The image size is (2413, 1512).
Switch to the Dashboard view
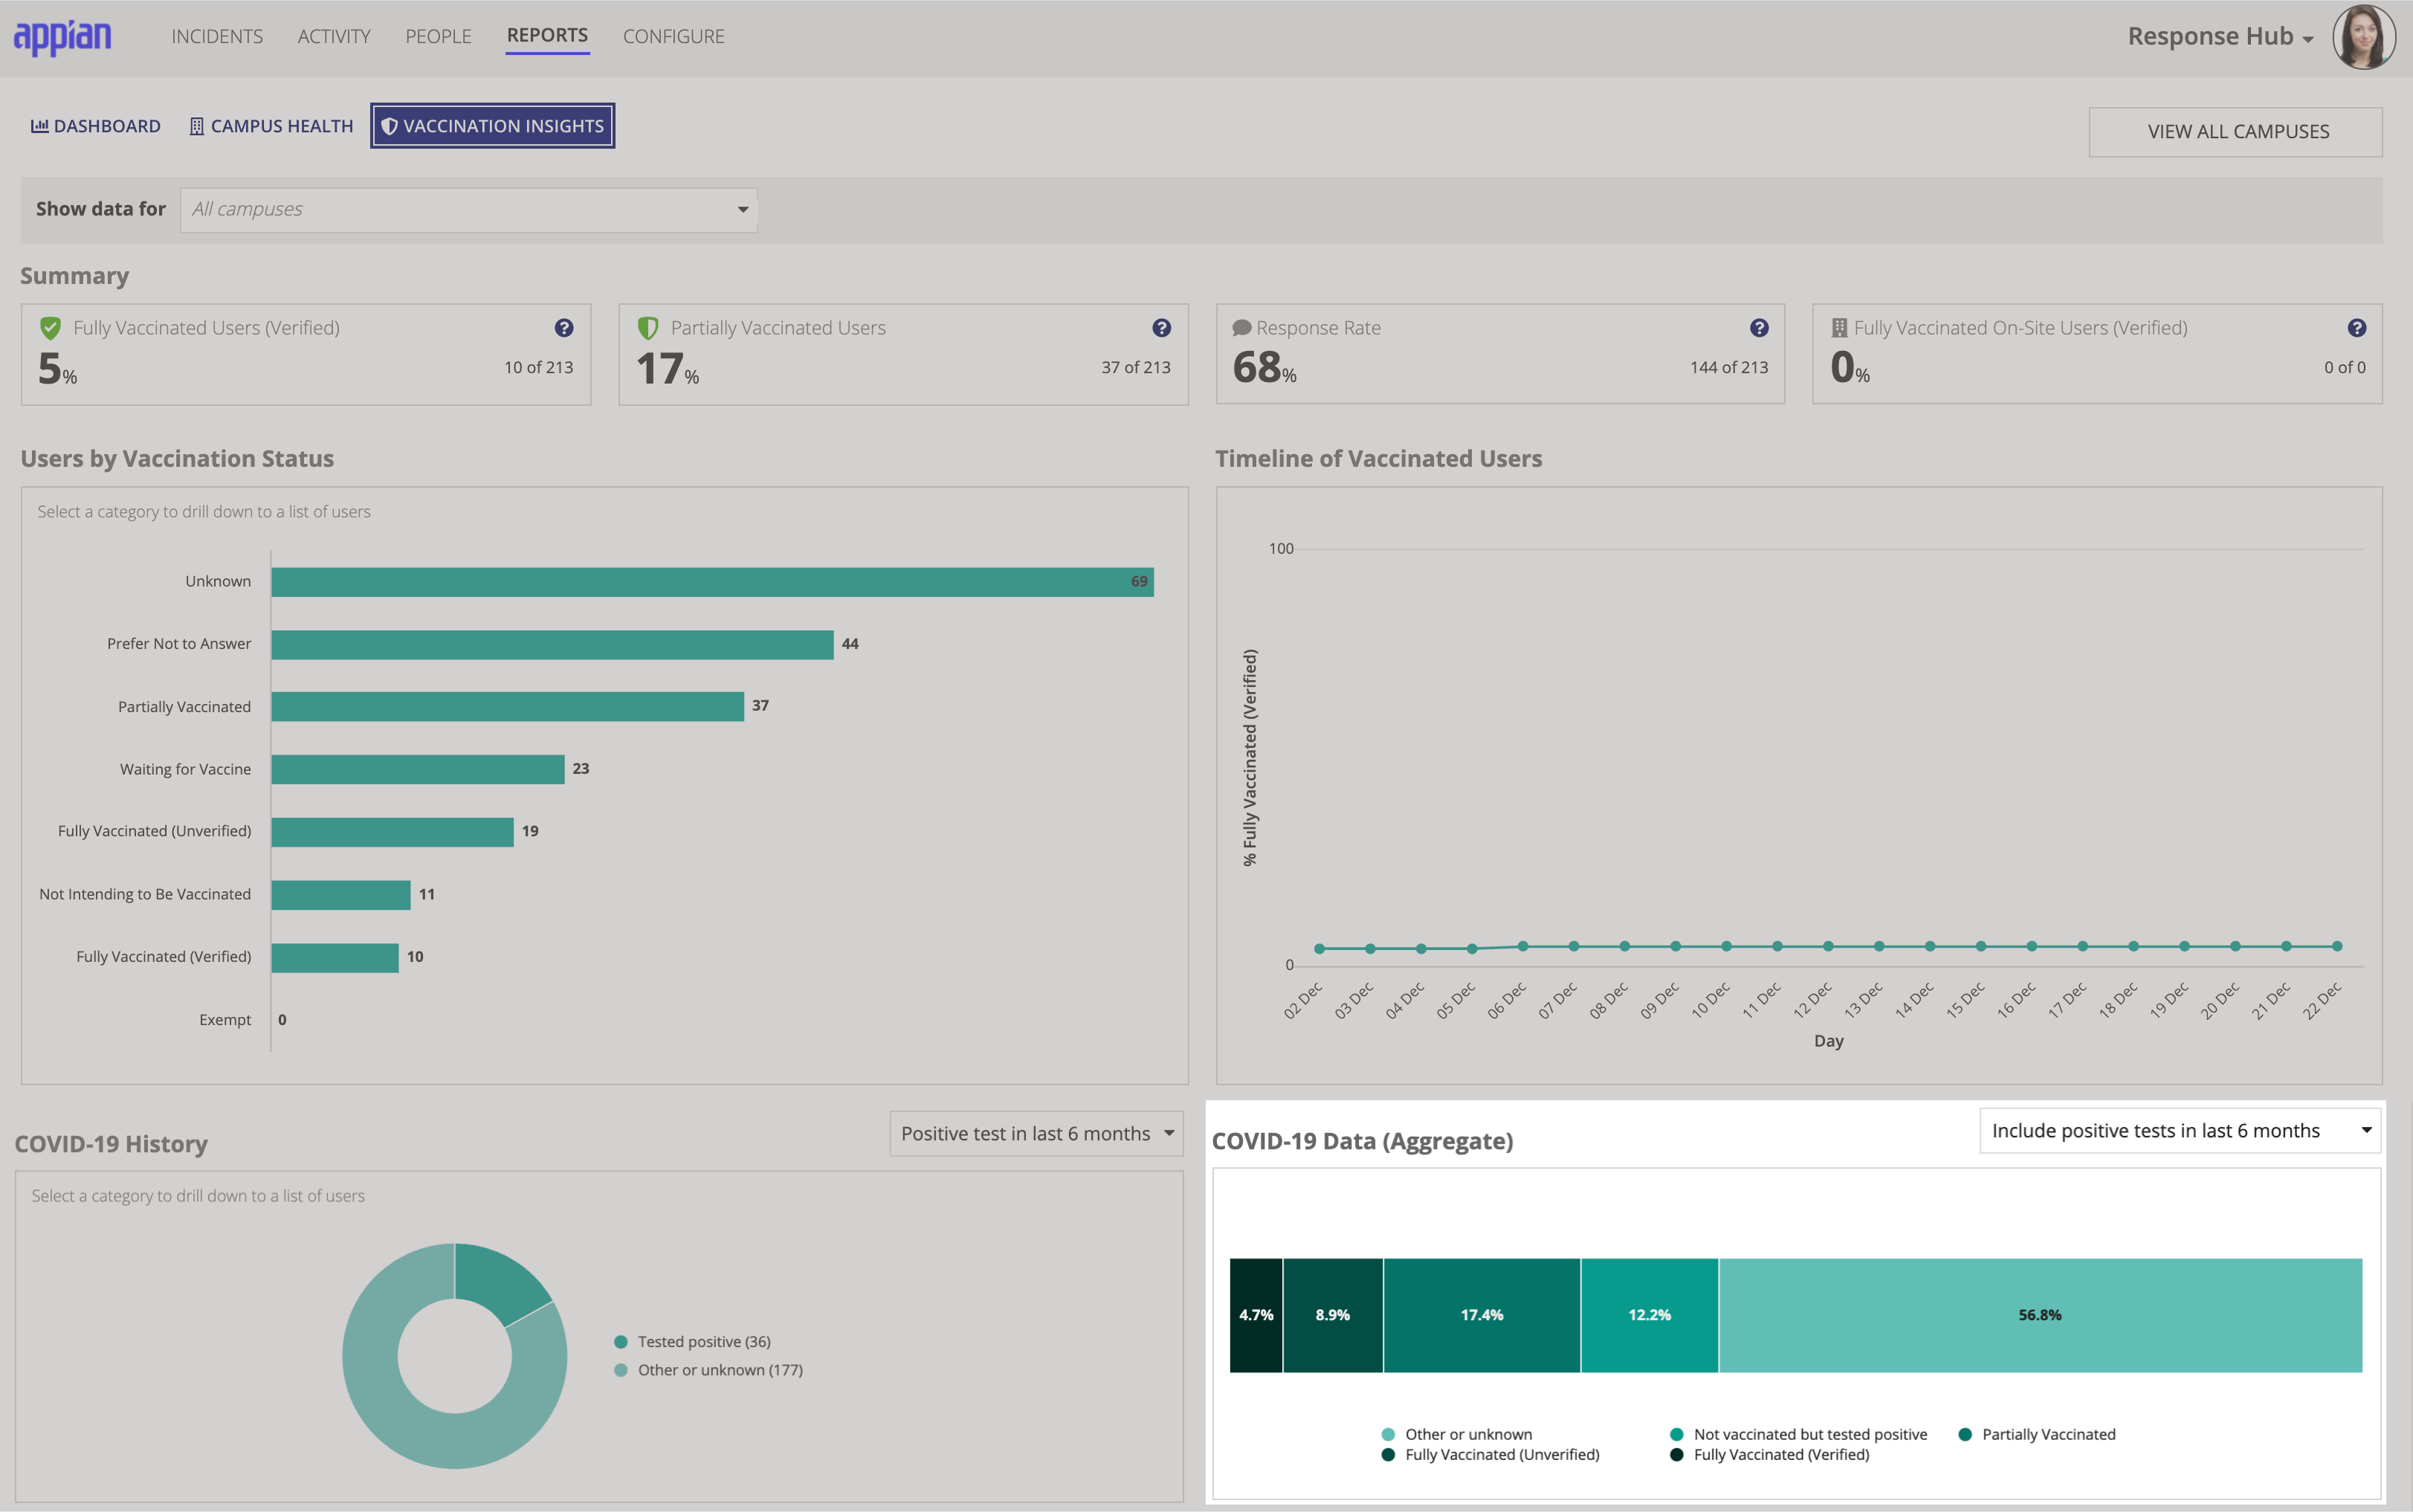click(95, 126)
